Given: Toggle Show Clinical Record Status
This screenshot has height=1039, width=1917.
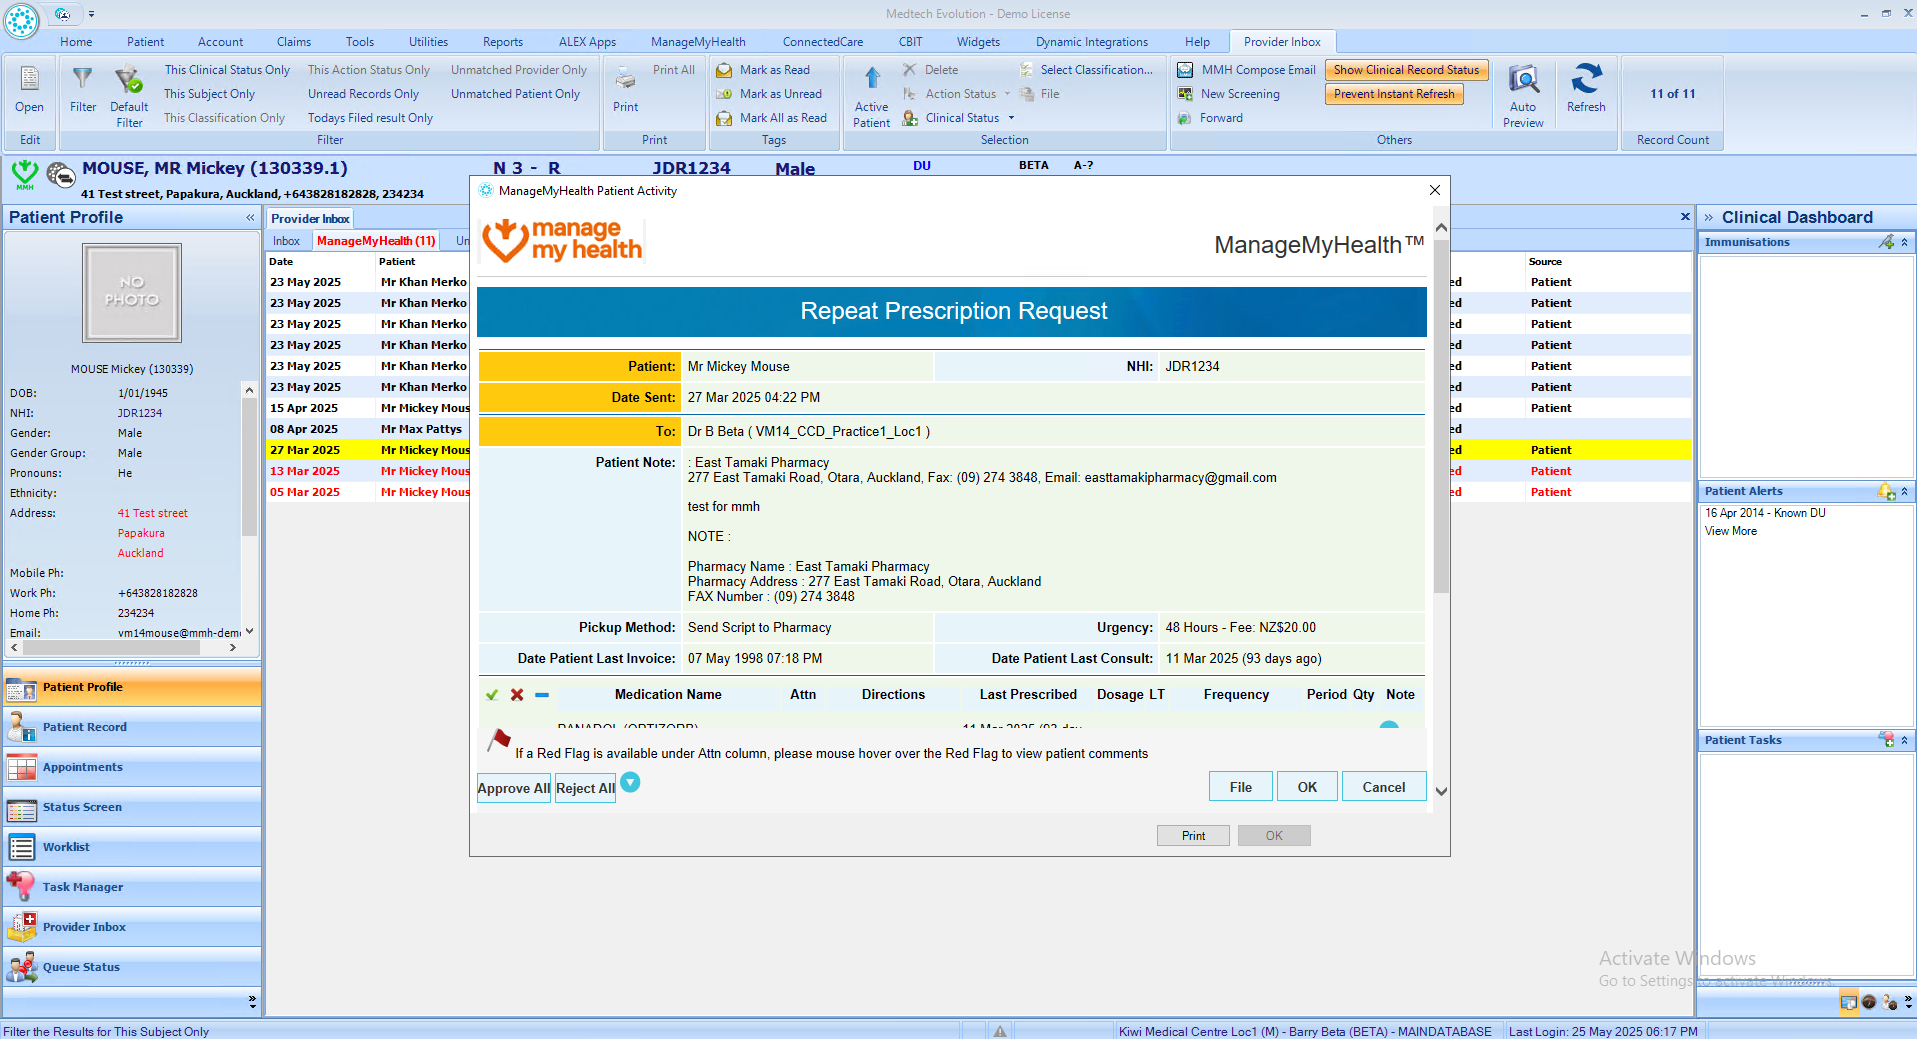Looking at the screenshot, I should click(1405, 70).
